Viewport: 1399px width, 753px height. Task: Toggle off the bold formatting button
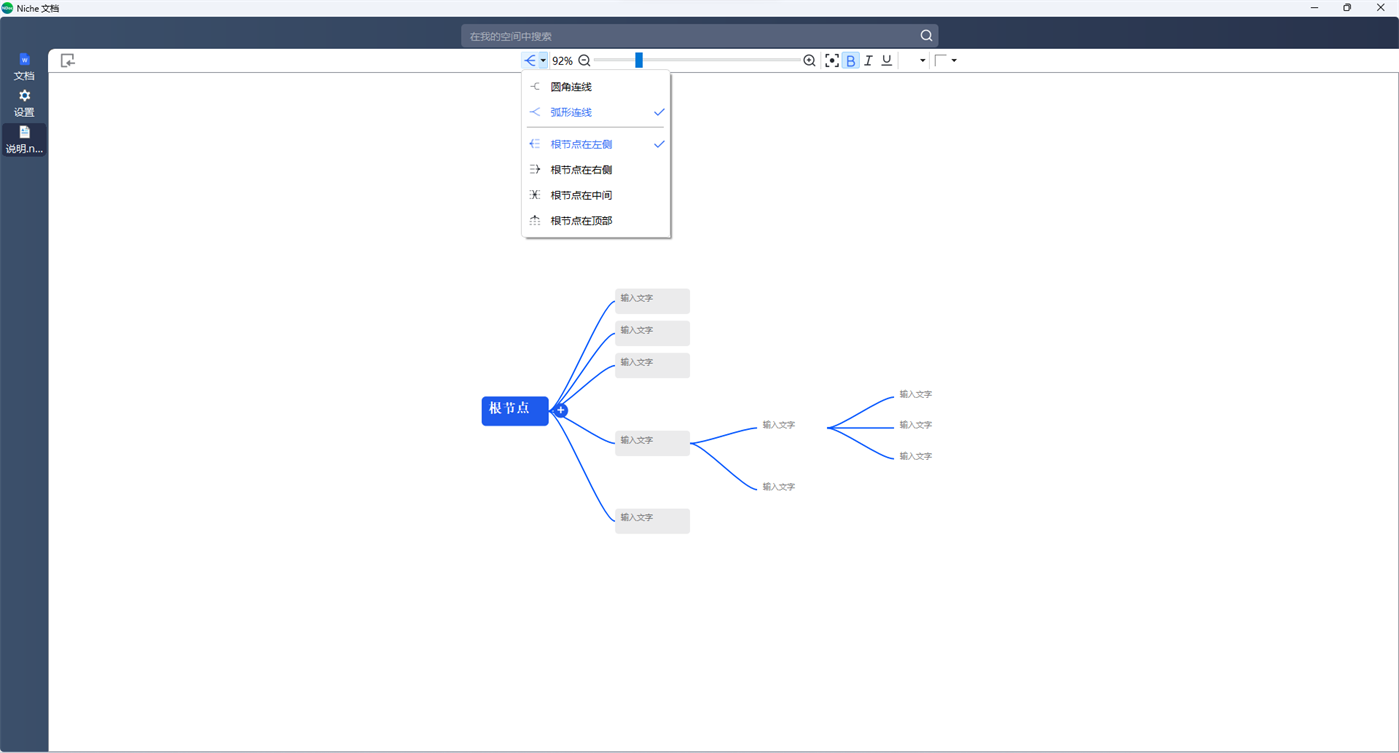coord(850,60)
